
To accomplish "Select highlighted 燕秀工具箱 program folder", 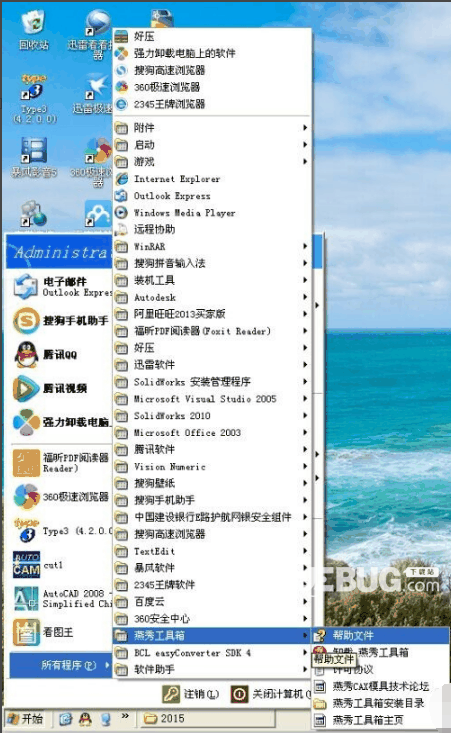I will 213,635.
